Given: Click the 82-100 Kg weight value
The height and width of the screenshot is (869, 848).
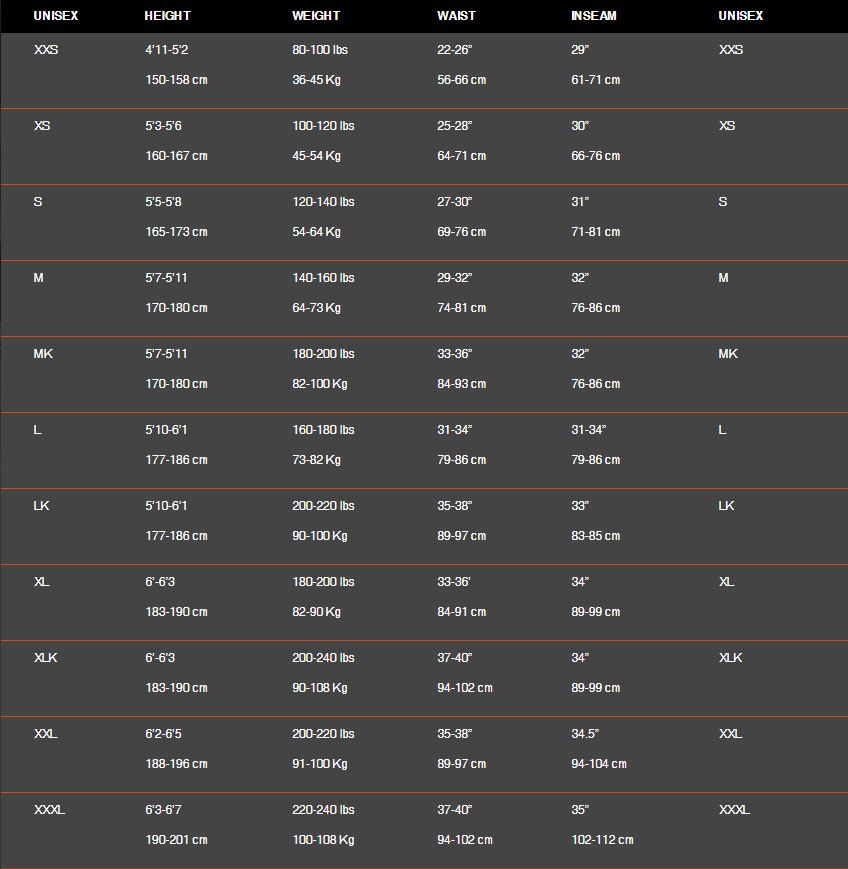Looking at the screenshot, I should point(320,384).
